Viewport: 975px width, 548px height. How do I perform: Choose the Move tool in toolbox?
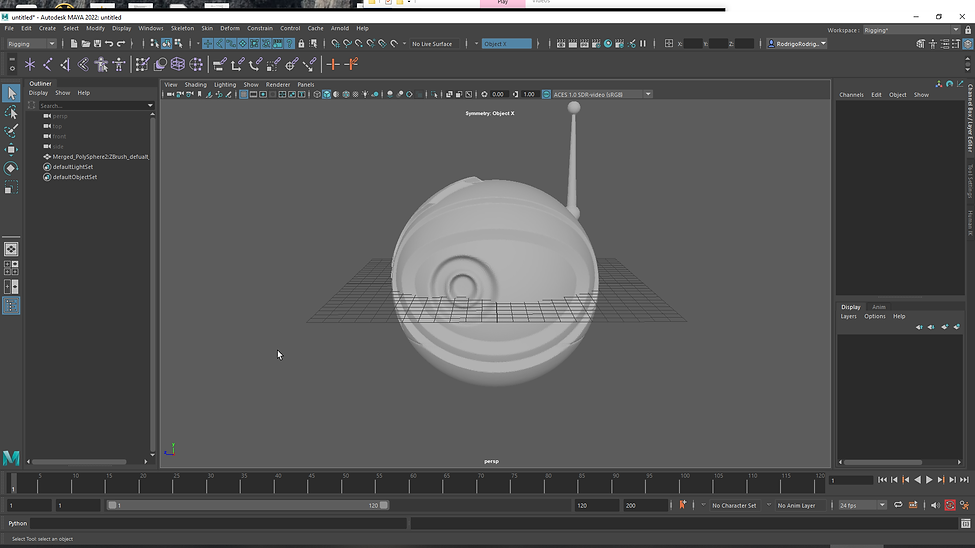11,150
